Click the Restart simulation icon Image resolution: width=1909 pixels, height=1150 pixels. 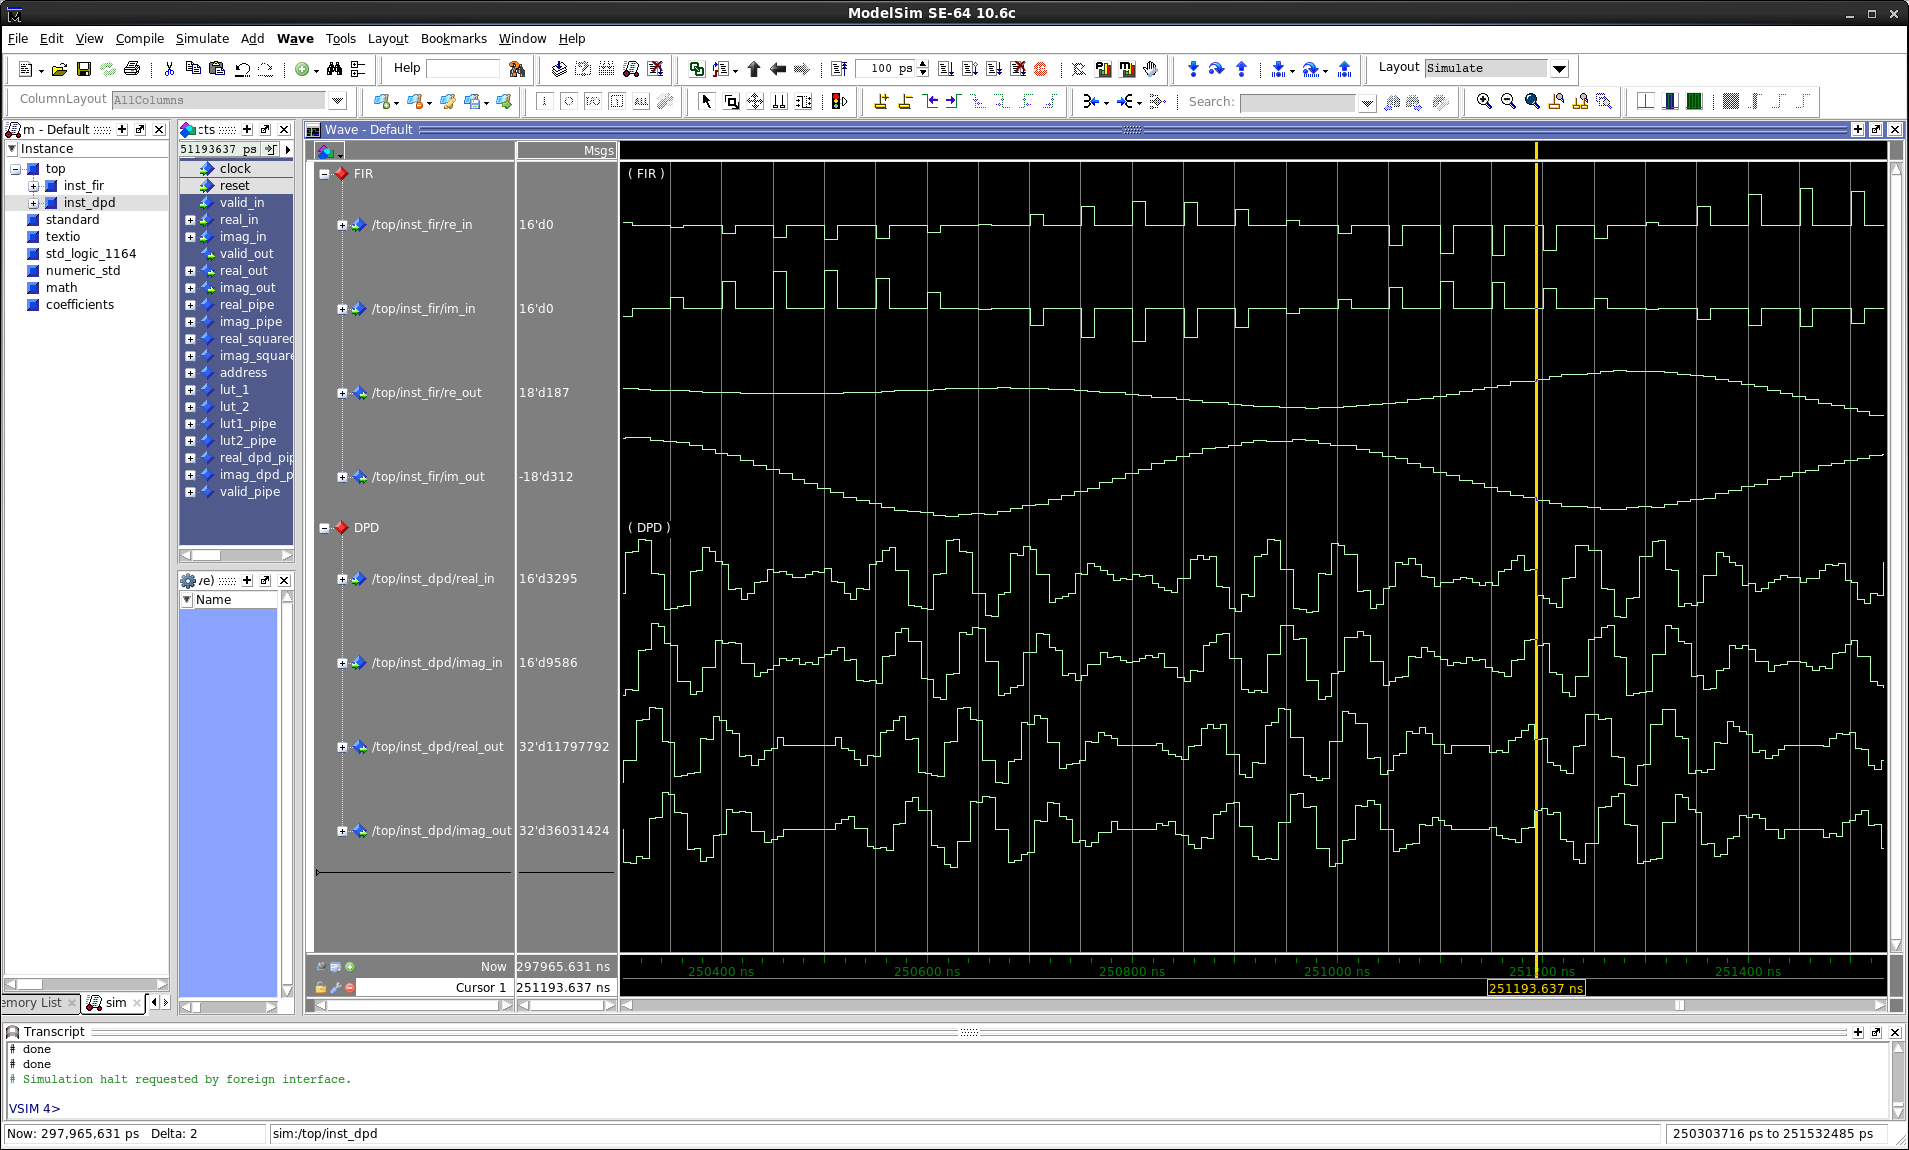tap(839, 69)
